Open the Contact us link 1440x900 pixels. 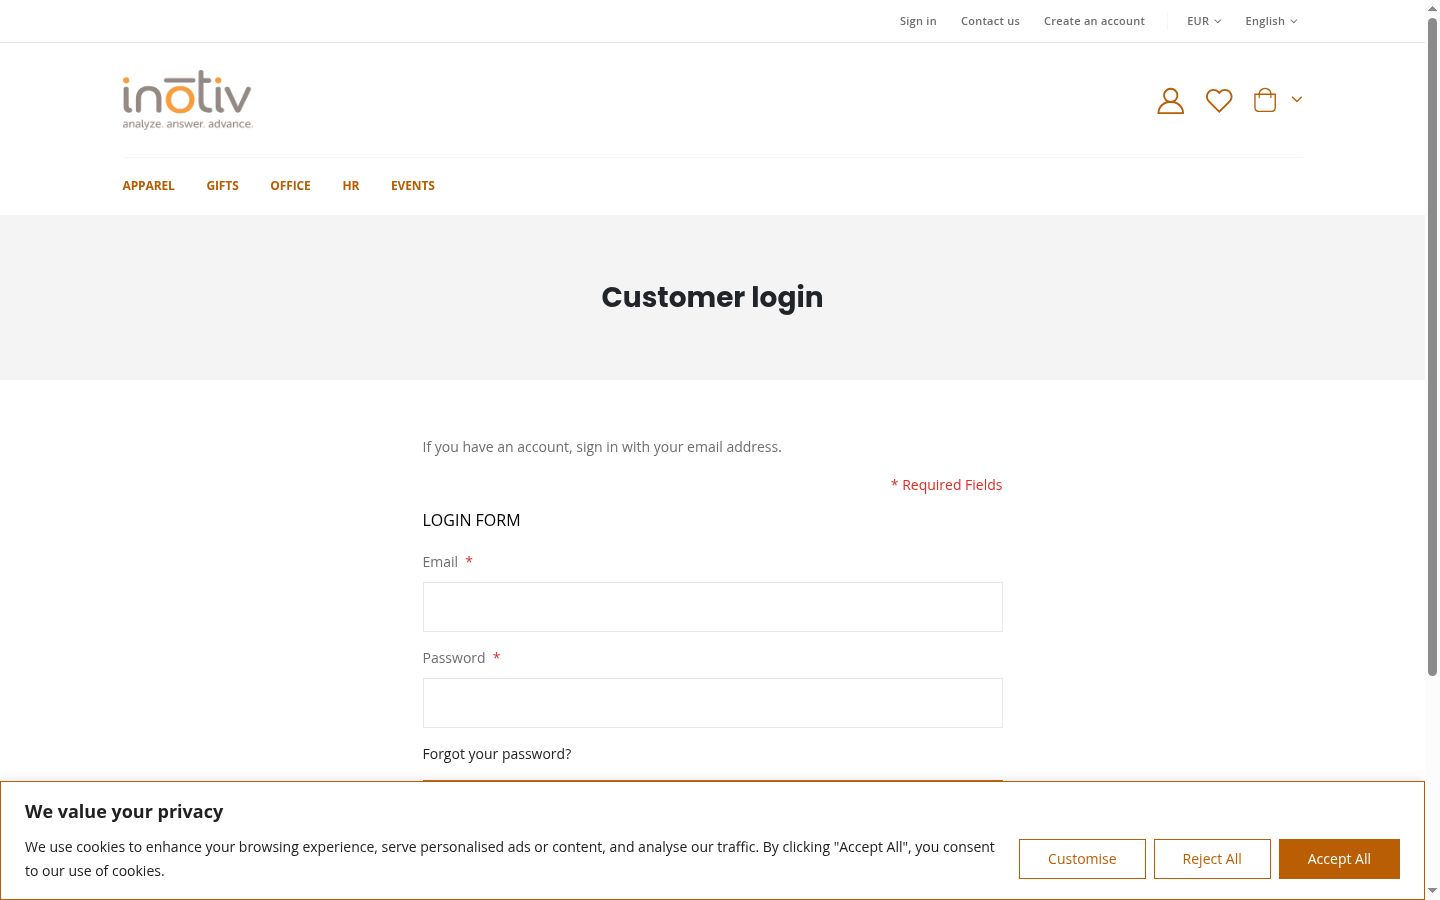click(990, 21)
